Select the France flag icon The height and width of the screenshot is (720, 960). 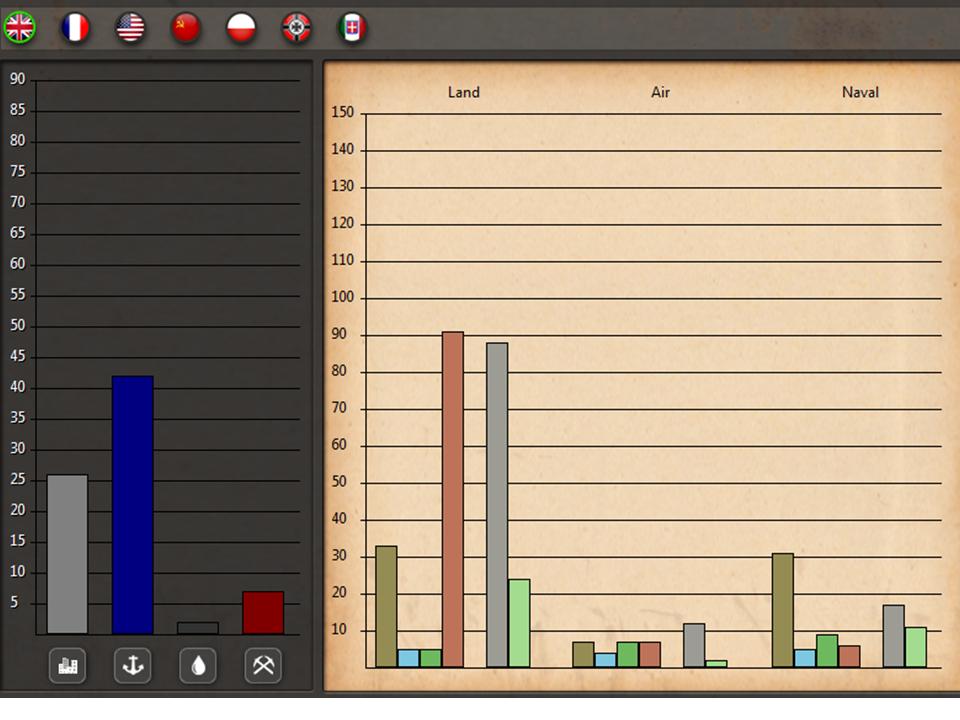[75, 28]
